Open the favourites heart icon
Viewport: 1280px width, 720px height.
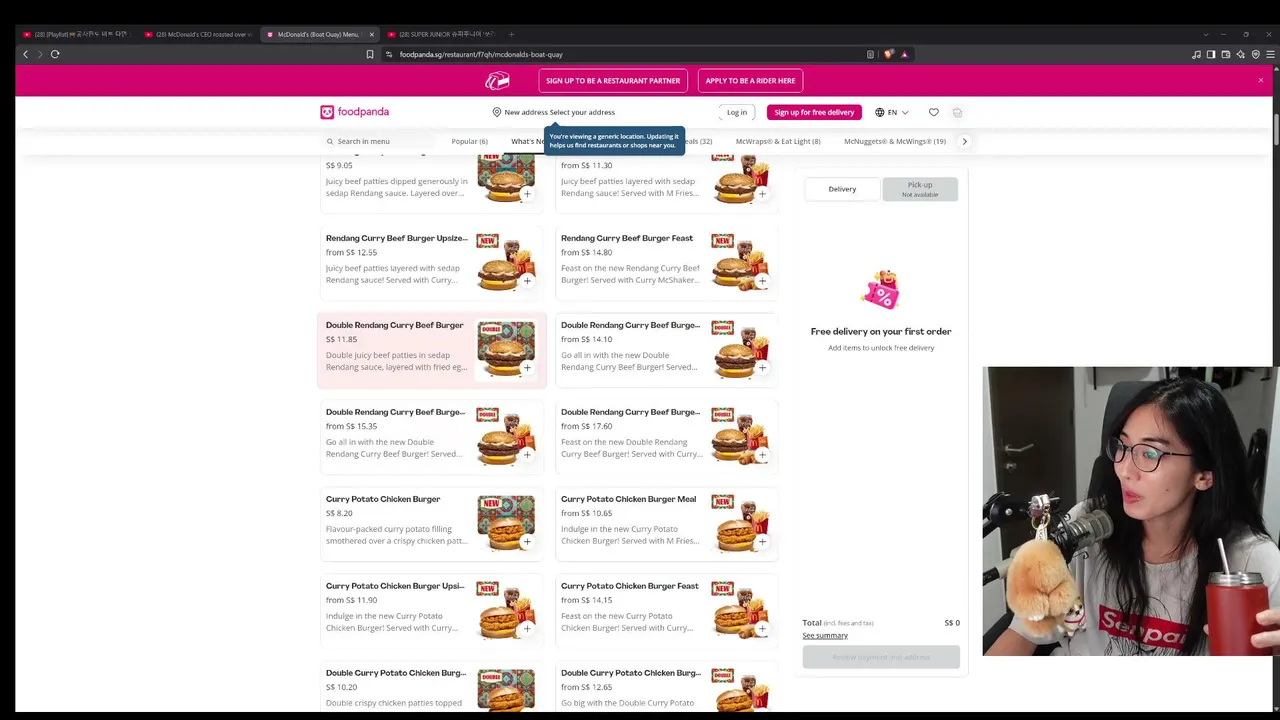coord(934,112)
